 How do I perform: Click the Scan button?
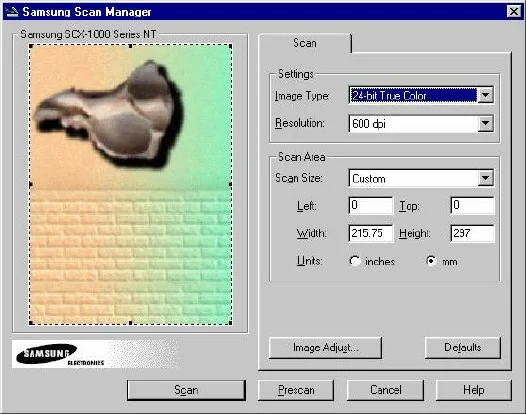tap(186, 390)
